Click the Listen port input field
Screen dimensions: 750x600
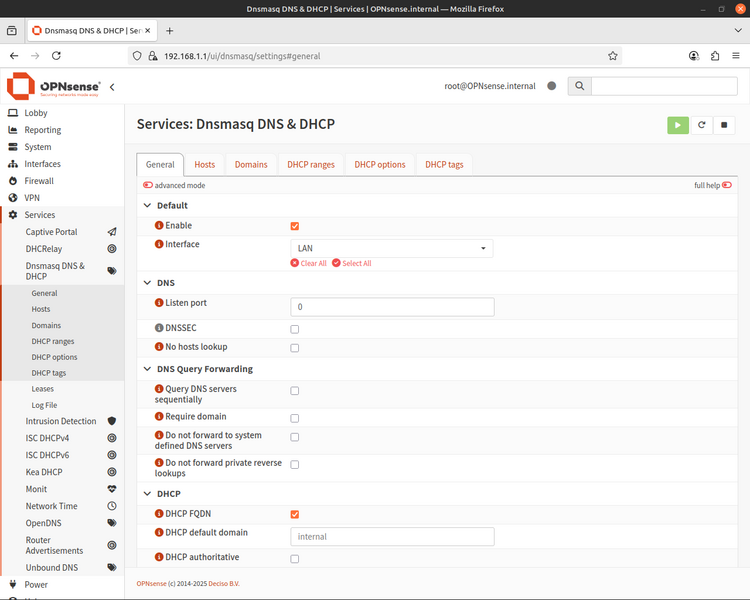(x=392, y=307)
